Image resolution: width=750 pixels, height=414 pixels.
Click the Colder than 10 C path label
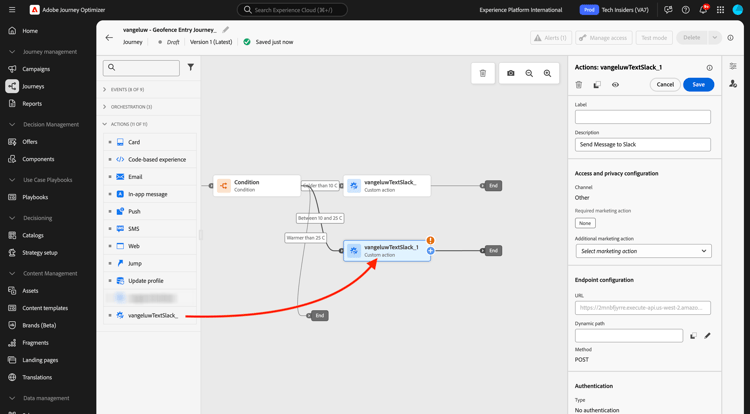(320, 185)
